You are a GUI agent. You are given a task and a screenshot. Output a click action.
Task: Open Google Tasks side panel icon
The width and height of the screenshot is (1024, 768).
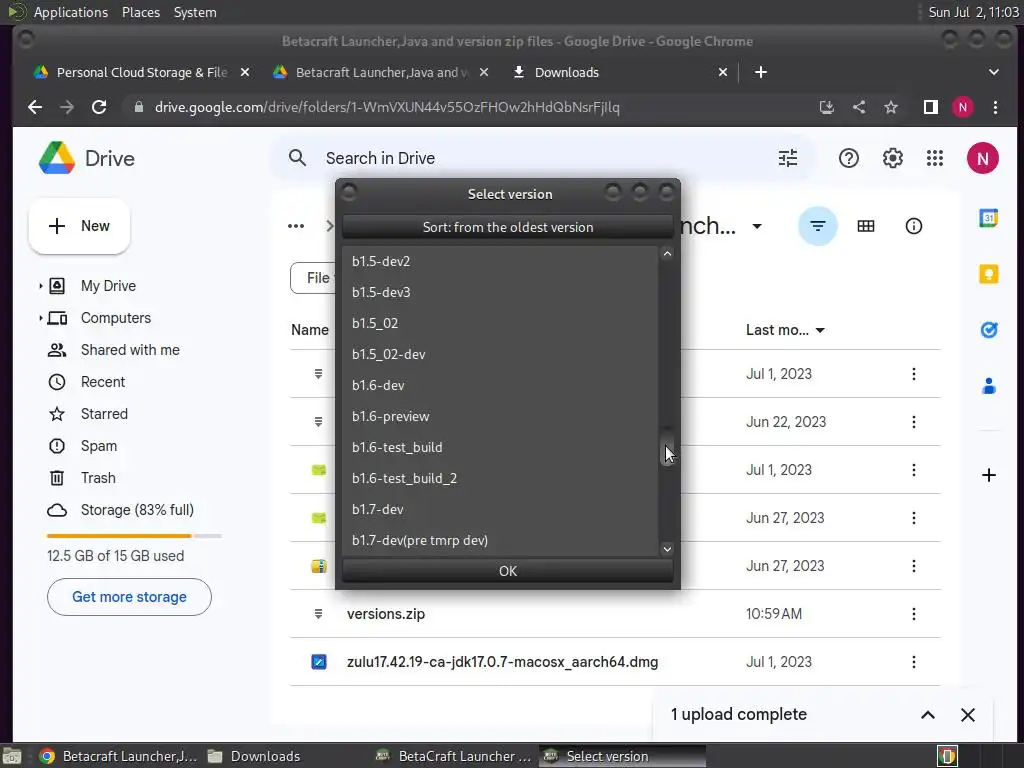988,330
